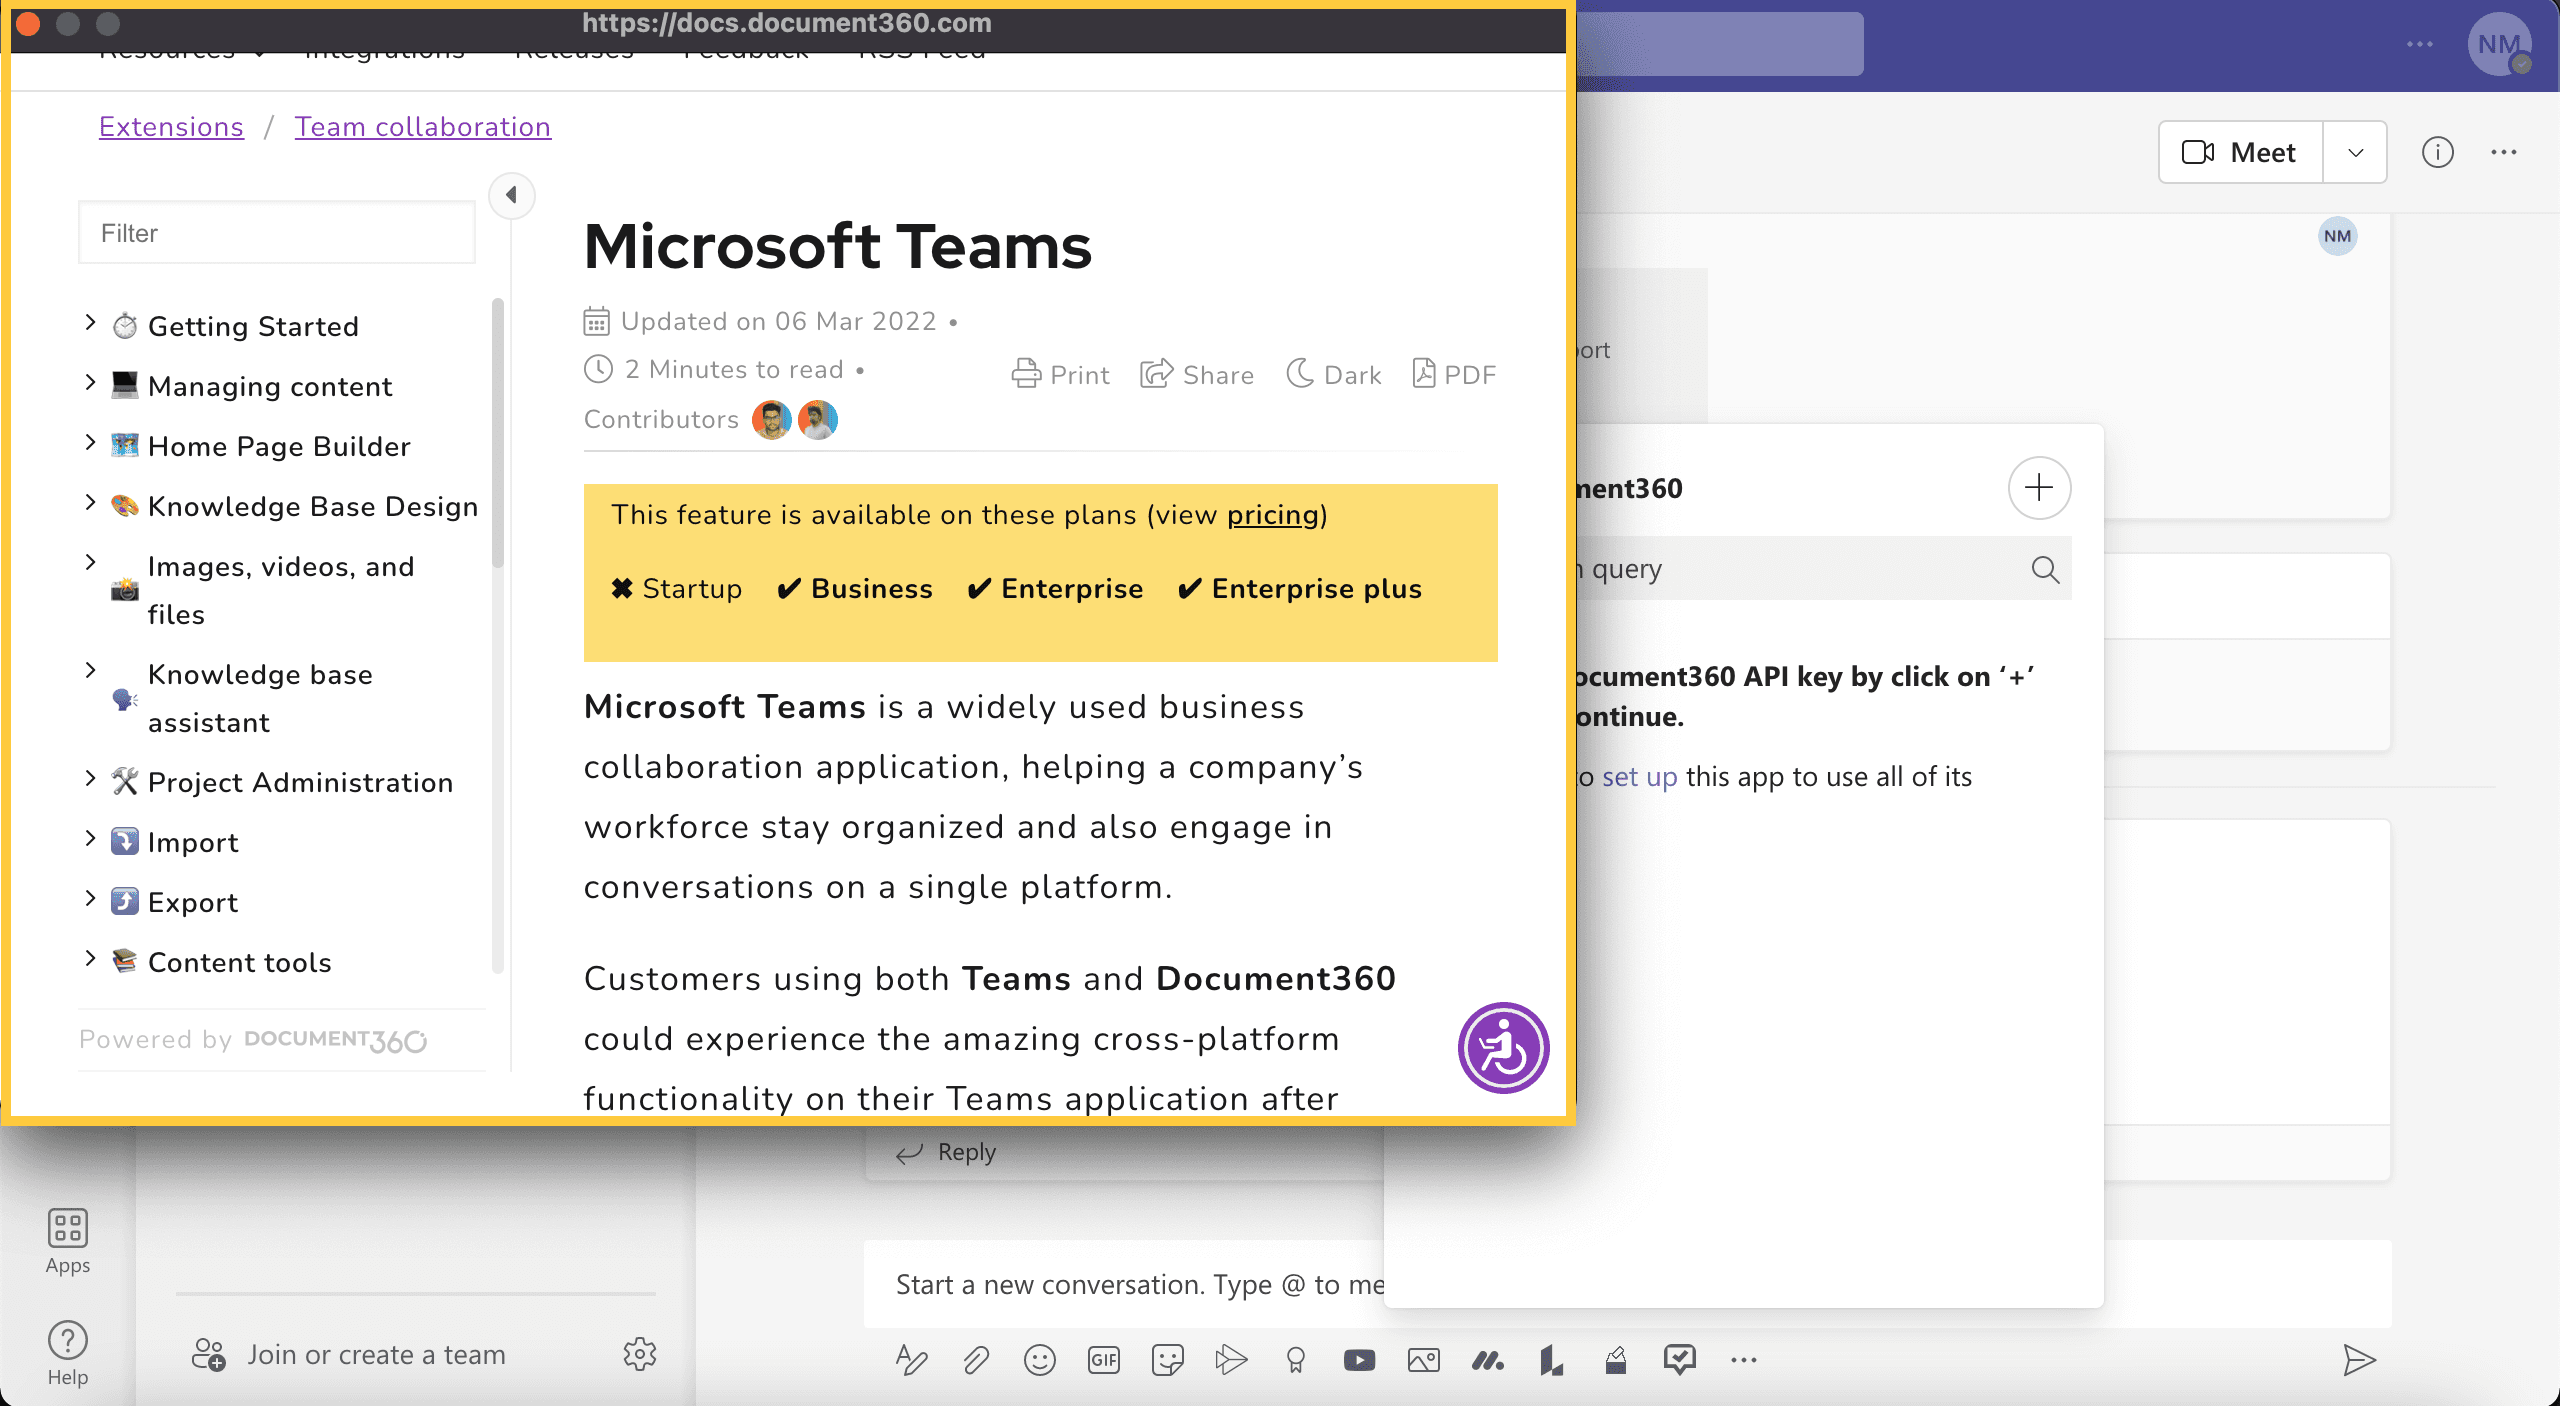The image size is (2560, 1406).
Task: Expand the Export category
Action: point(90,899)
